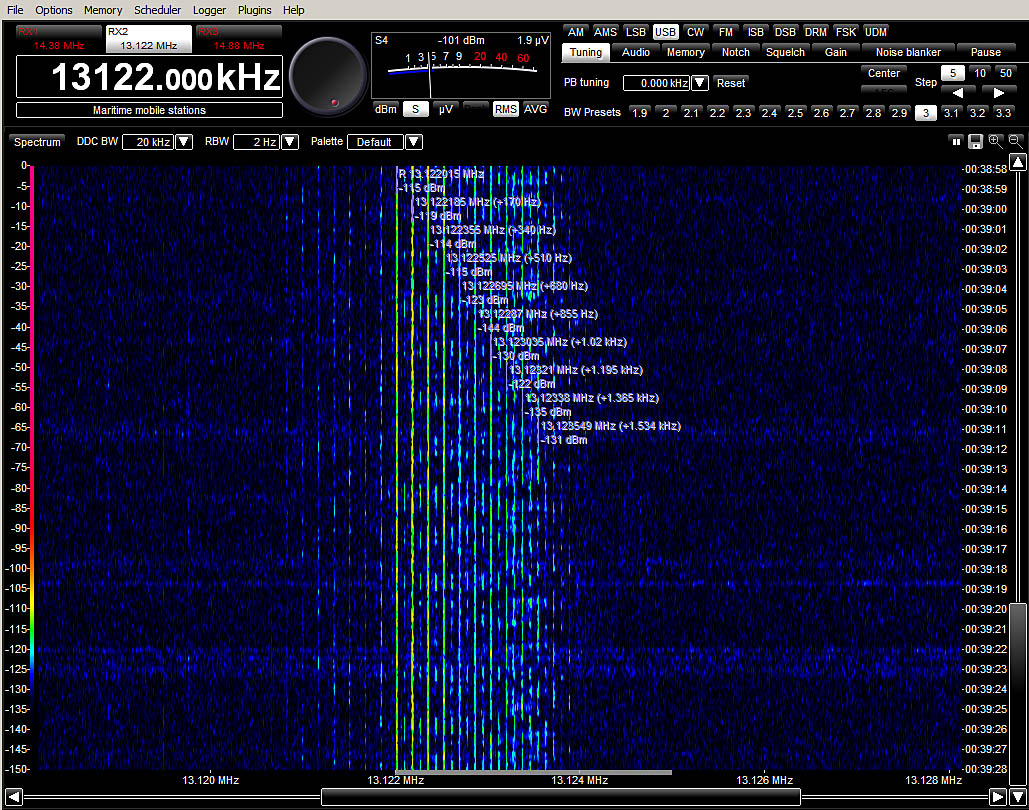1029x810 pixels.
Task: Select AM demodulation mode
Action: [576, 32]
